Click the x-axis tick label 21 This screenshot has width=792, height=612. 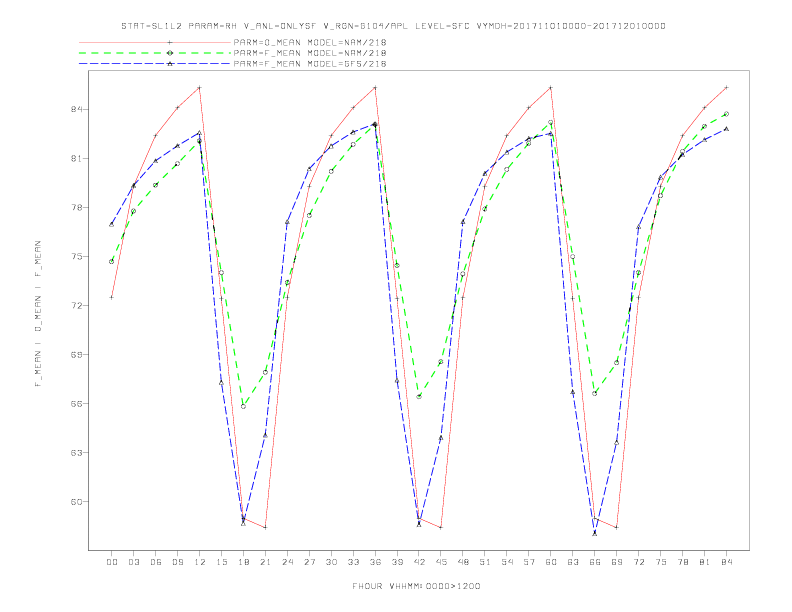[x=265, y=562]
